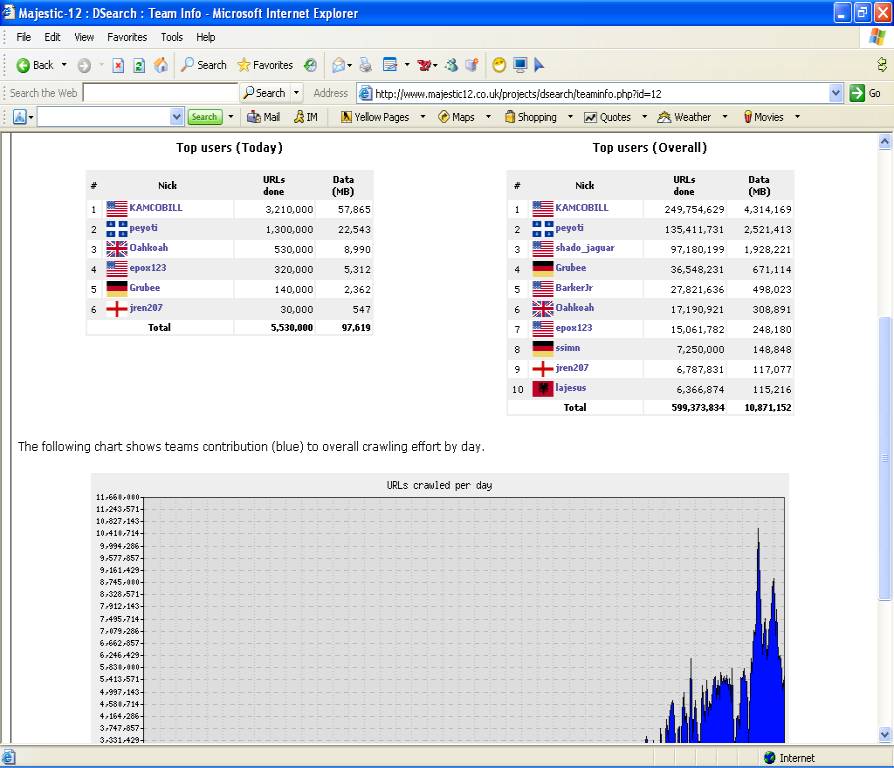
Task: Click the Movies popcorn toolbar button
Action: 763,117
